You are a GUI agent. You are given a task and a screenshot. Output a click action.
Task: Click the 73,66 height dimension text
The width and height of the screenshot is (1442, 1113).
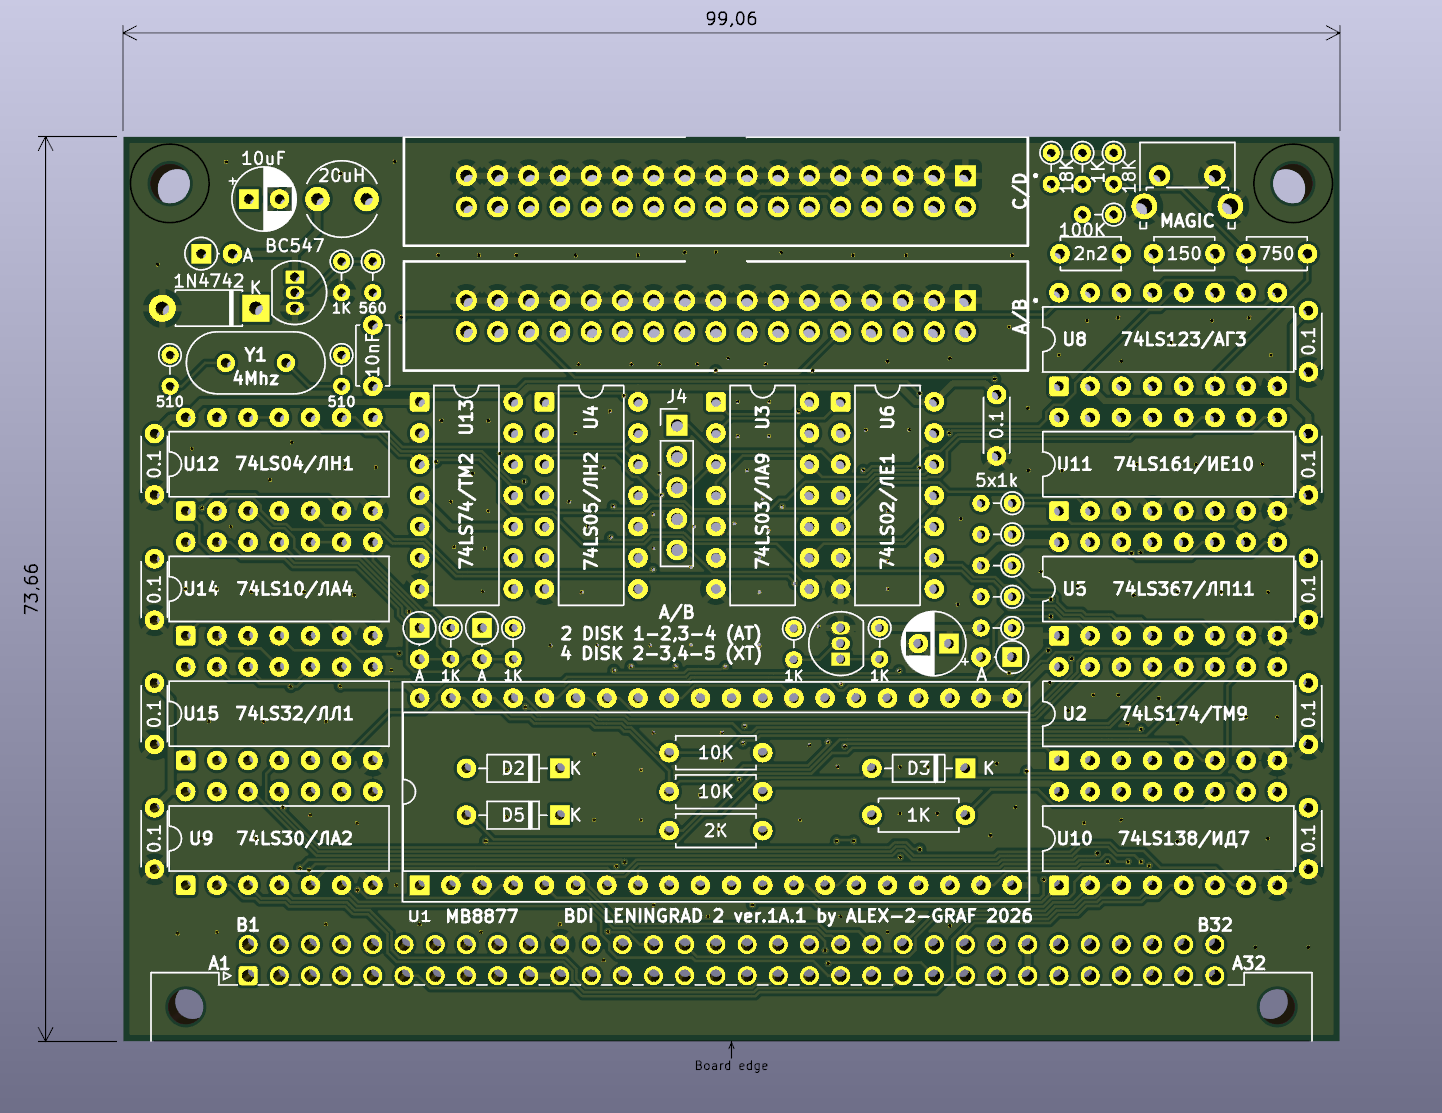31,588
